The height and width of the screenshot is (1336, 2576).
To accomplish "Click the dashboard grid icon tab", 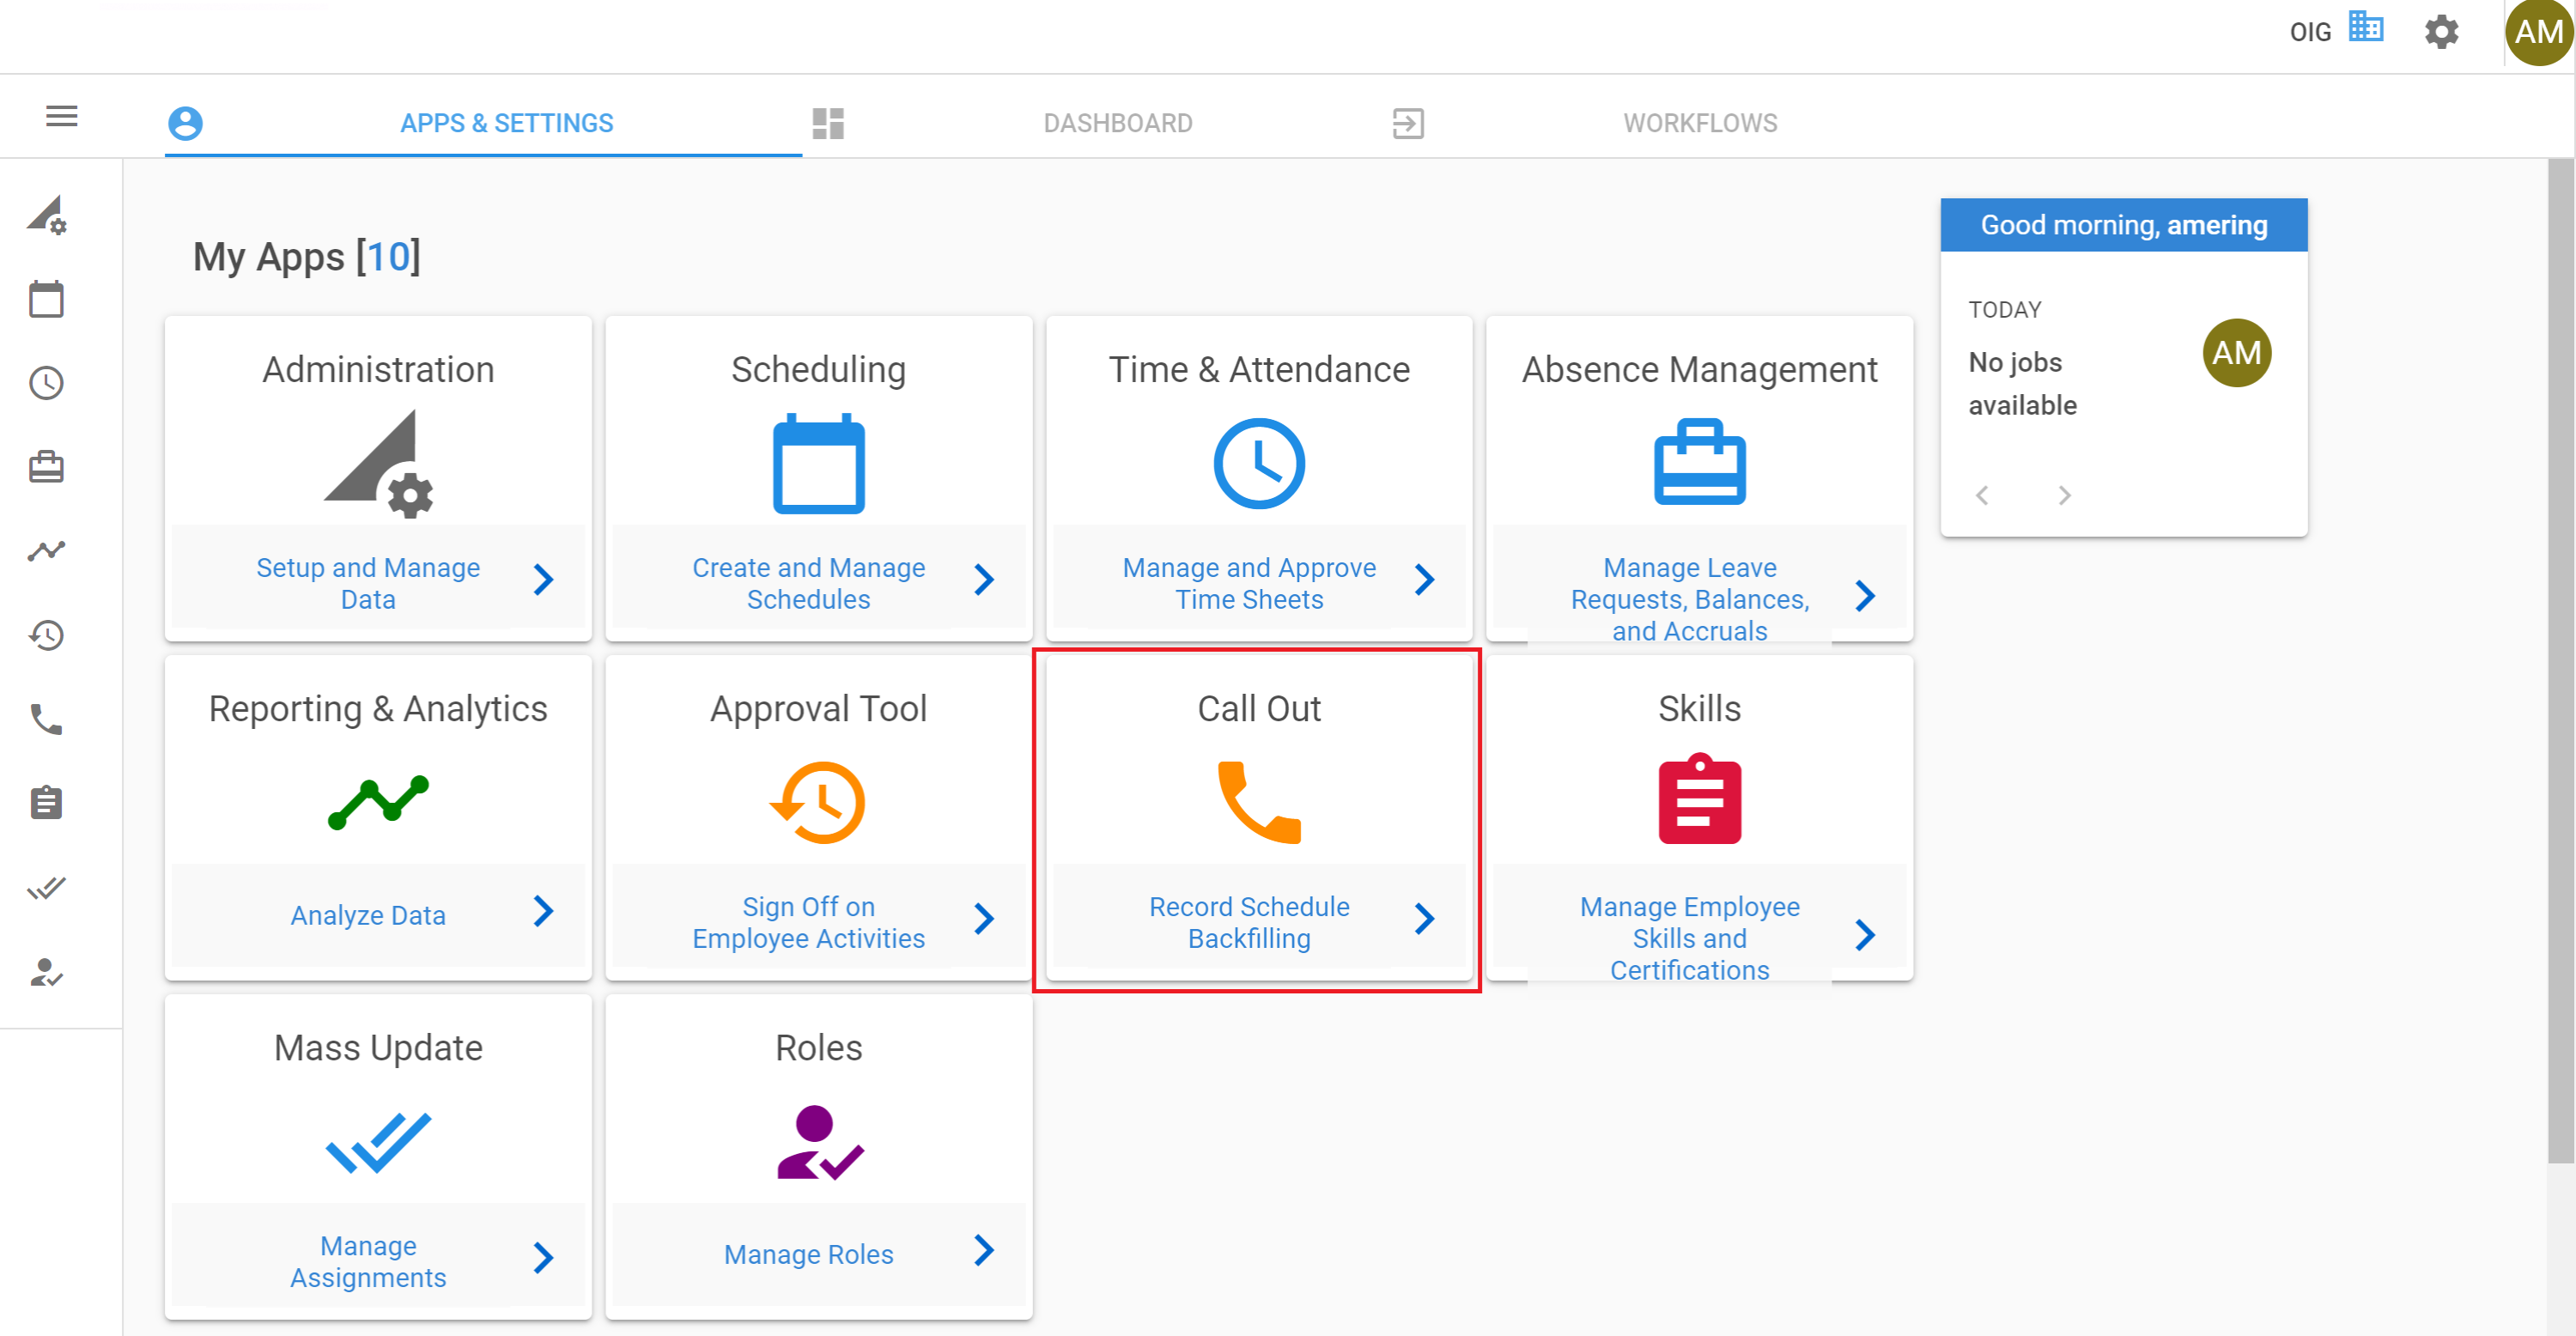I will (828, 123).
